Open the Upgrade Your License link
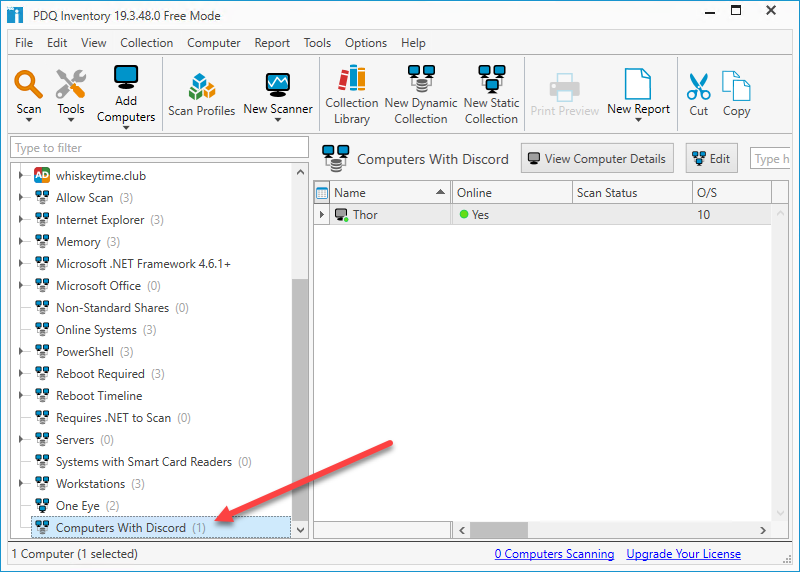This screenshot has height=572, width=800. (x=684, y=554)
